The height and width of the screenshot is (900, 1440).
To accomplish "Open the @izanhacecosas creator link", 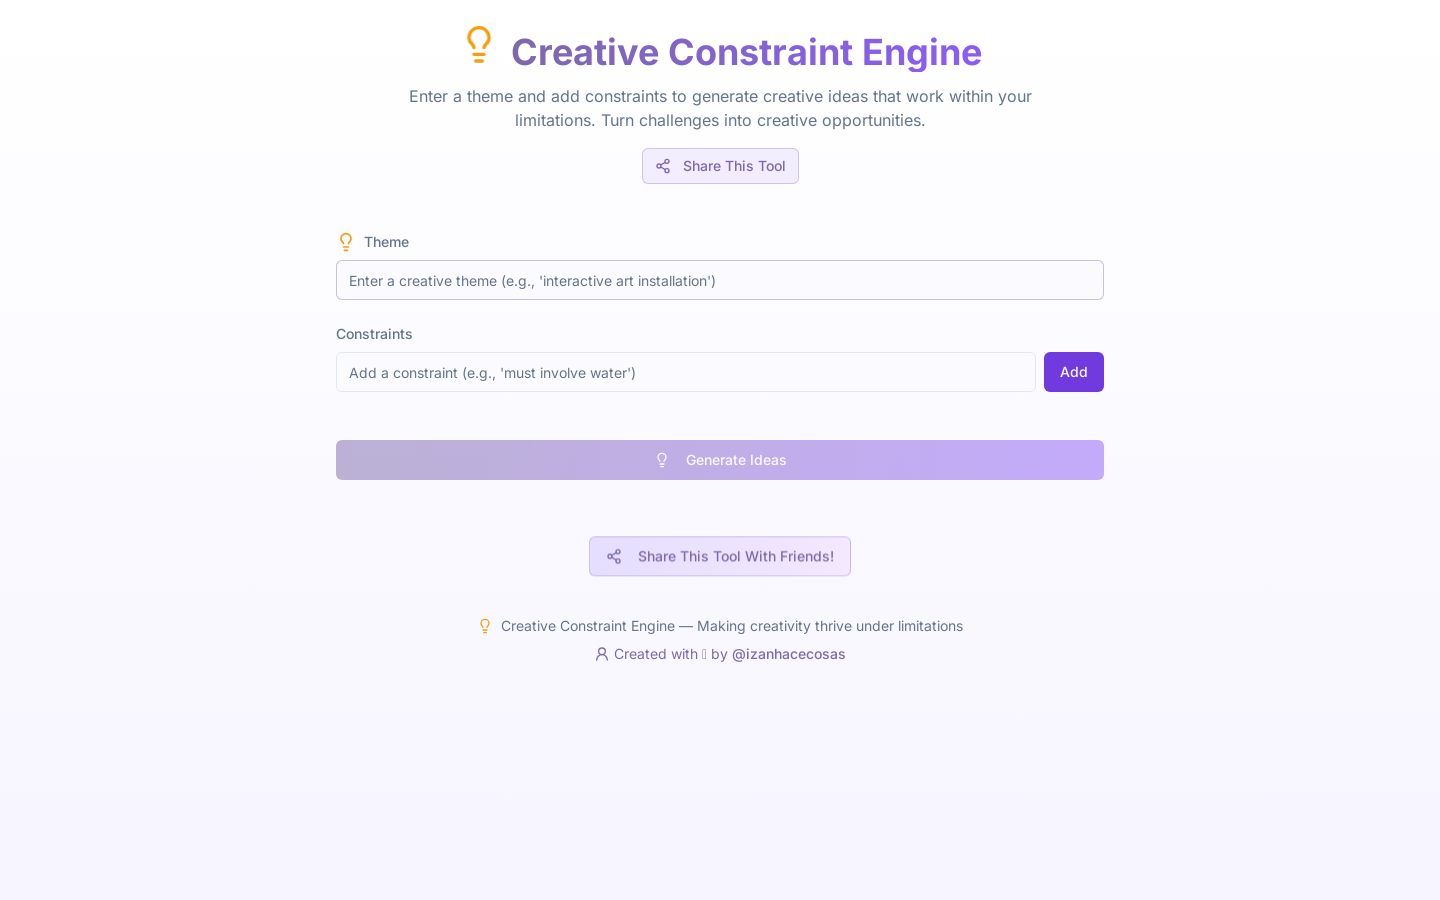I will (x=788, y=654).
